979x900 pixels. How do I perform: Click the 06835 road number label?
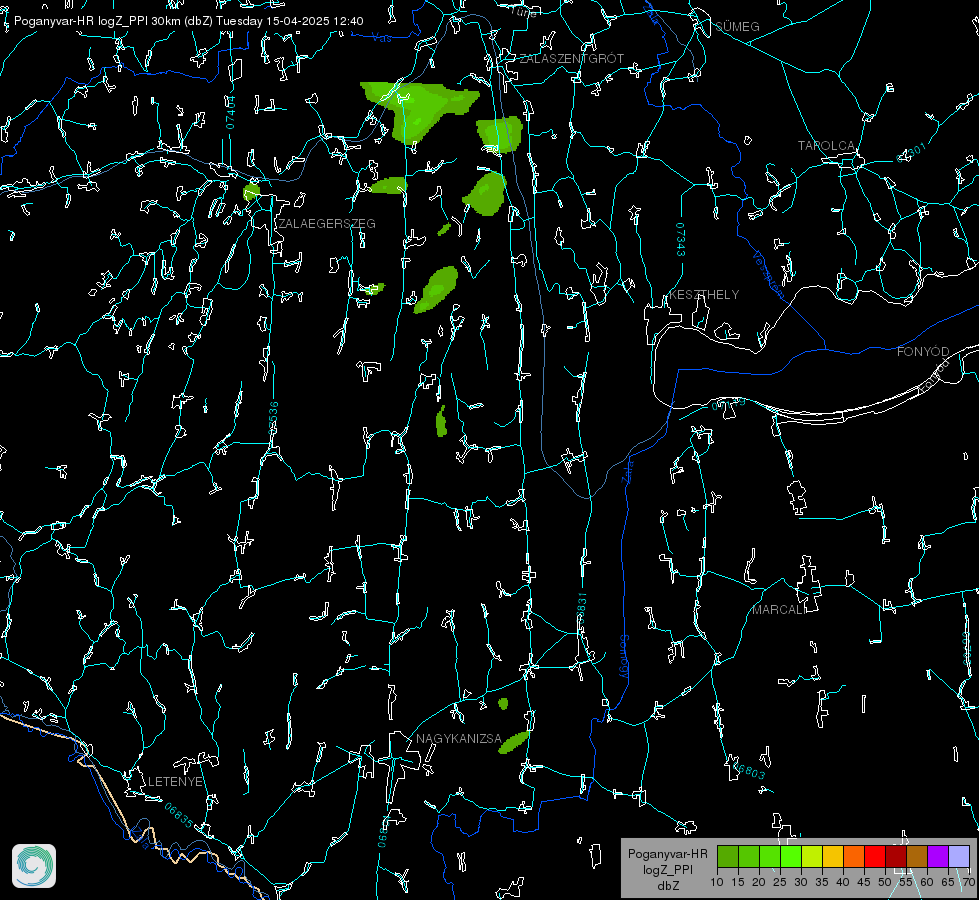click(179, 816)
